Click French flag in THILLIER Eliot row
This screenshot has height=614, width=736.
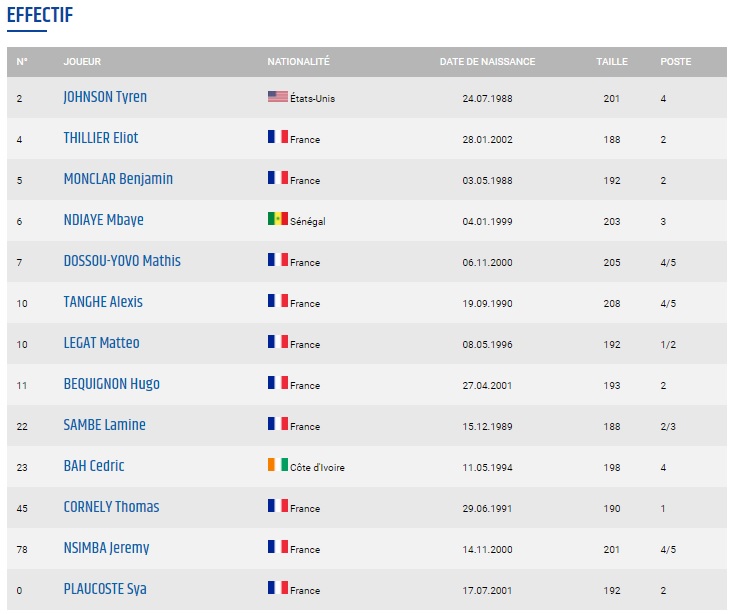tap(277, 138)
